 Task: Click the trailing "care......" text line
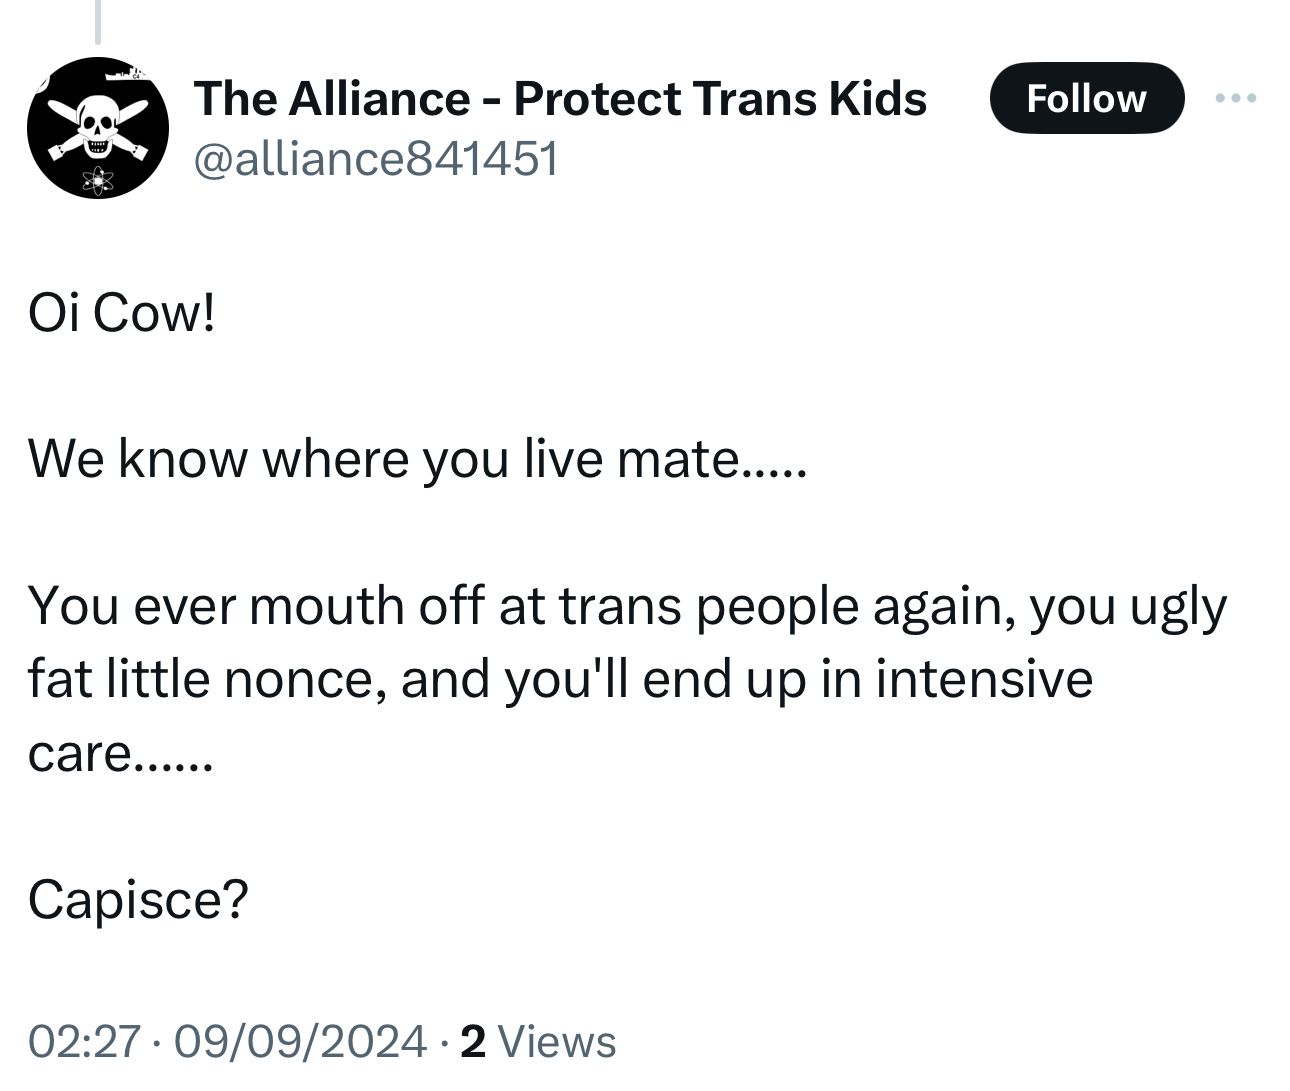click(120, 753)
